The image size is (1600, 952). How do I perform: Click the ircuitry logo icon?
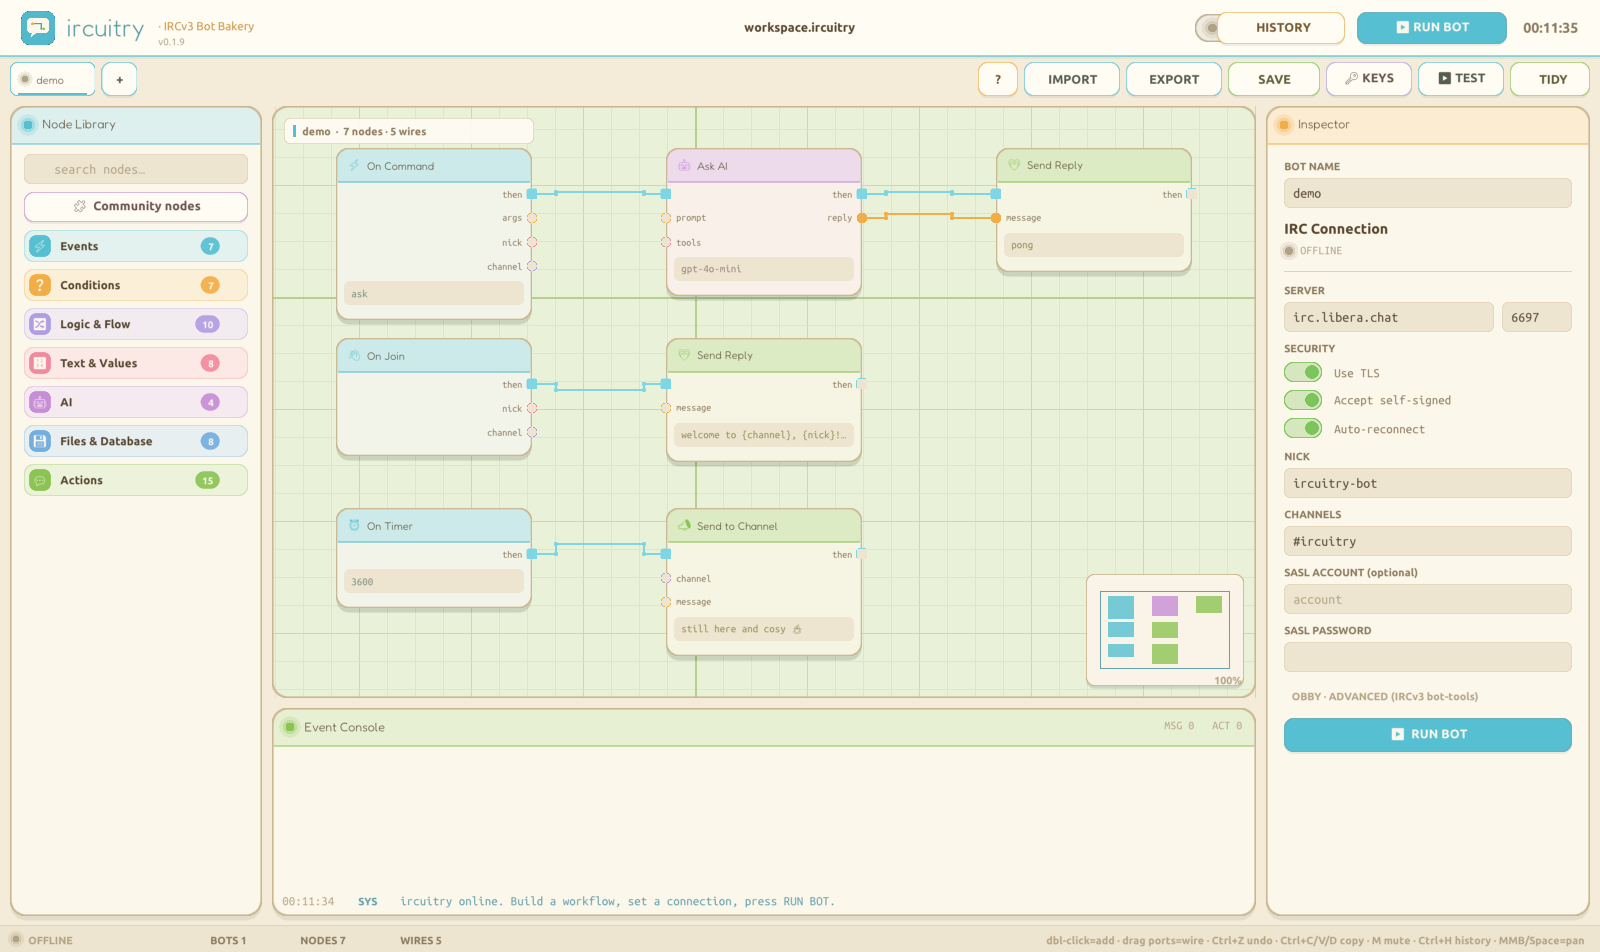(x=38, y=28)
